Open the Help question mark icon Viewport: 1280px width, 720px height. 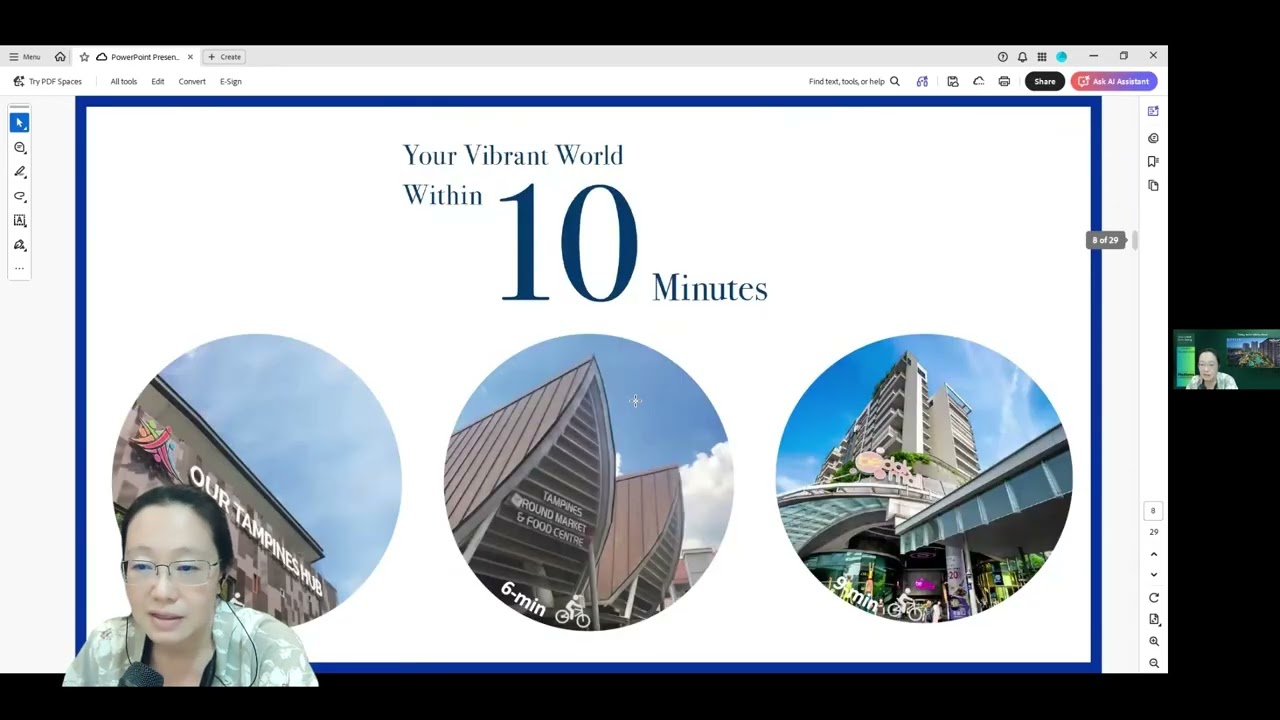click(x=1003, y=57)
